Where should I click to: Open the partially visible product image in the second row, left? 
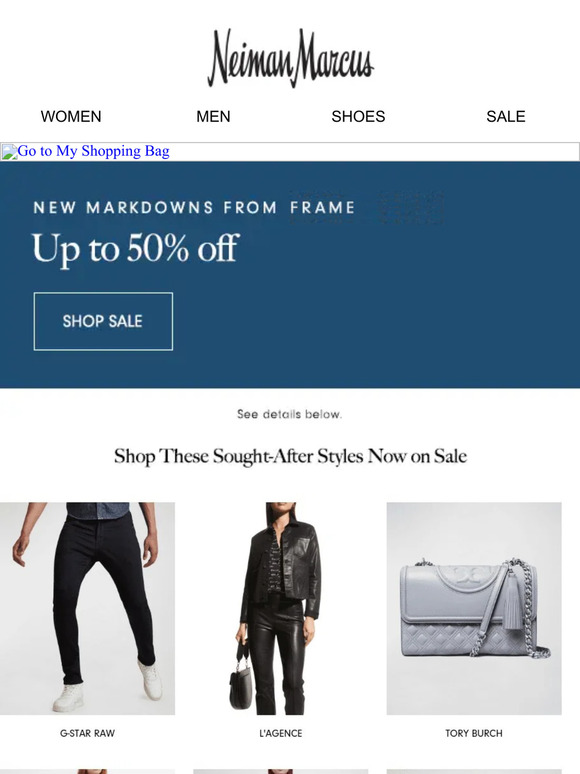[87, 771]
